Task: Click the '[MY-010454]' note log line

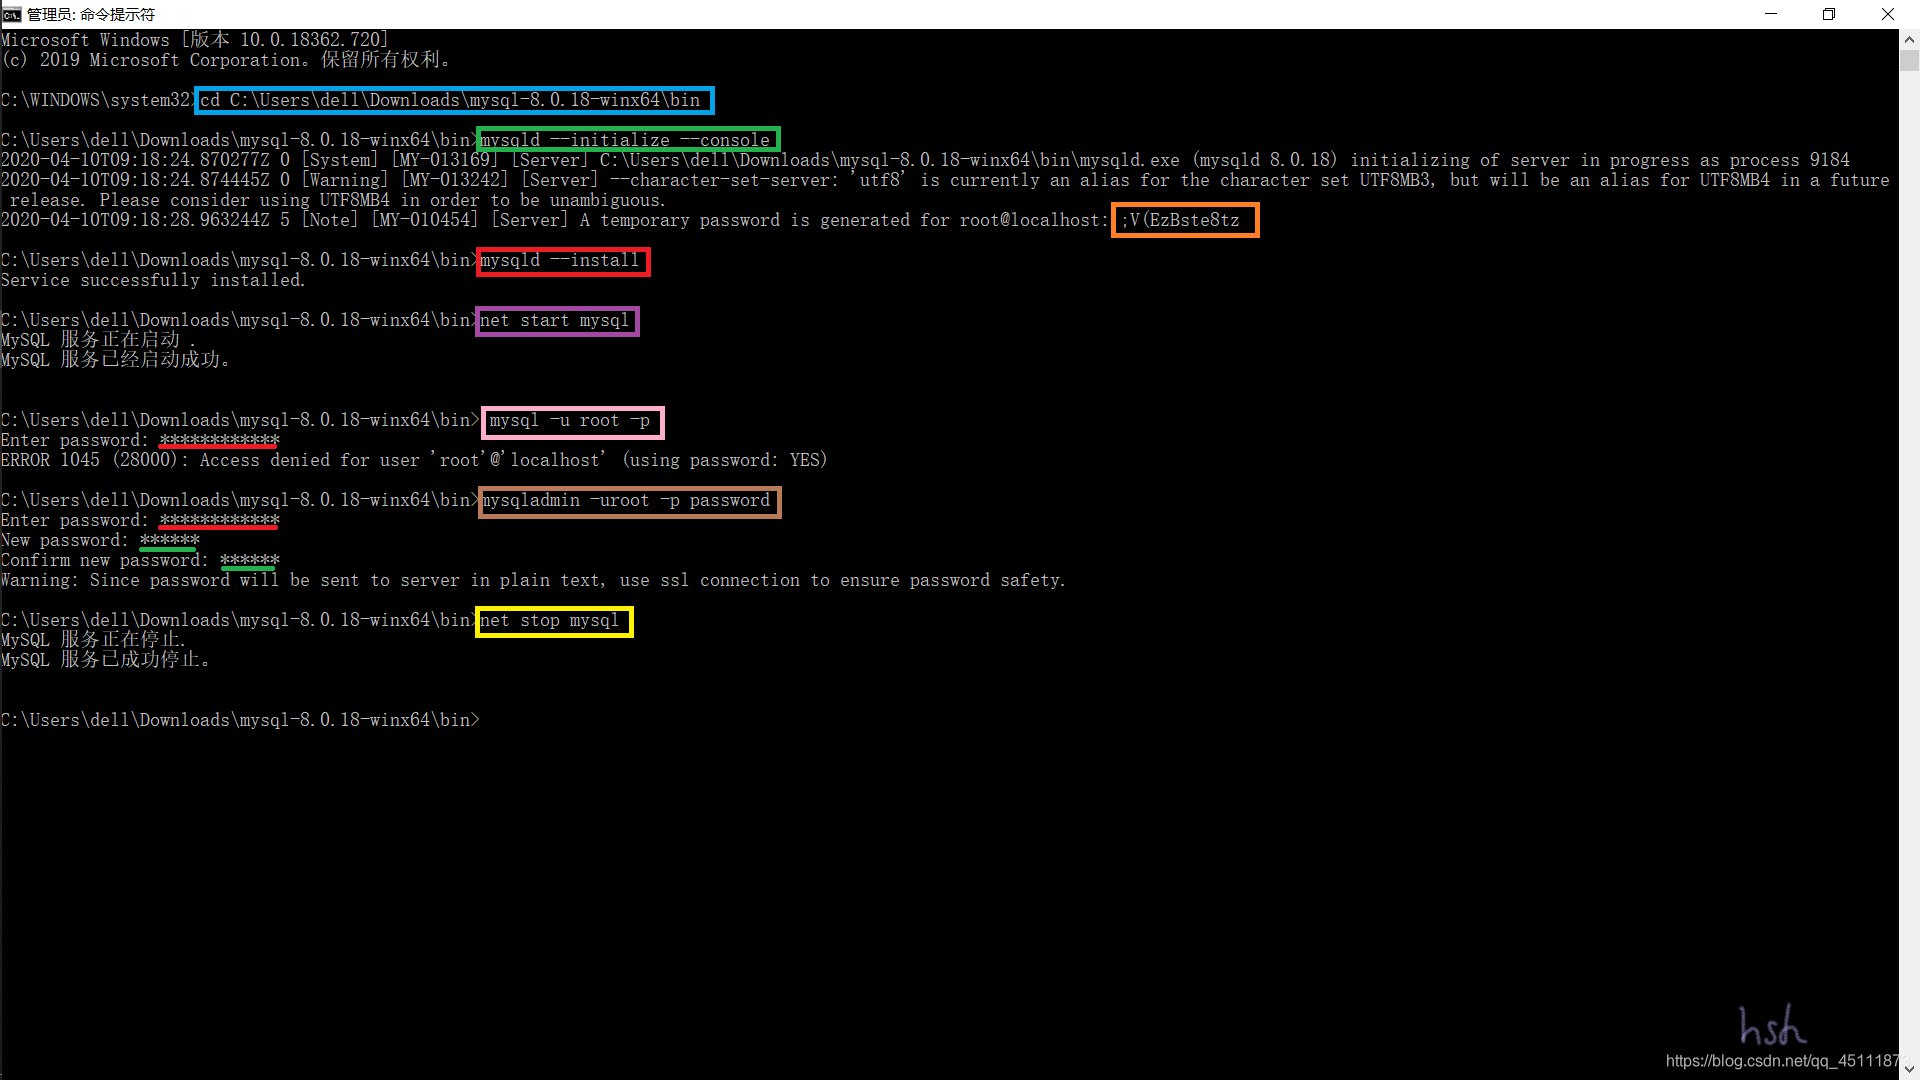Action: coord(620,220)
